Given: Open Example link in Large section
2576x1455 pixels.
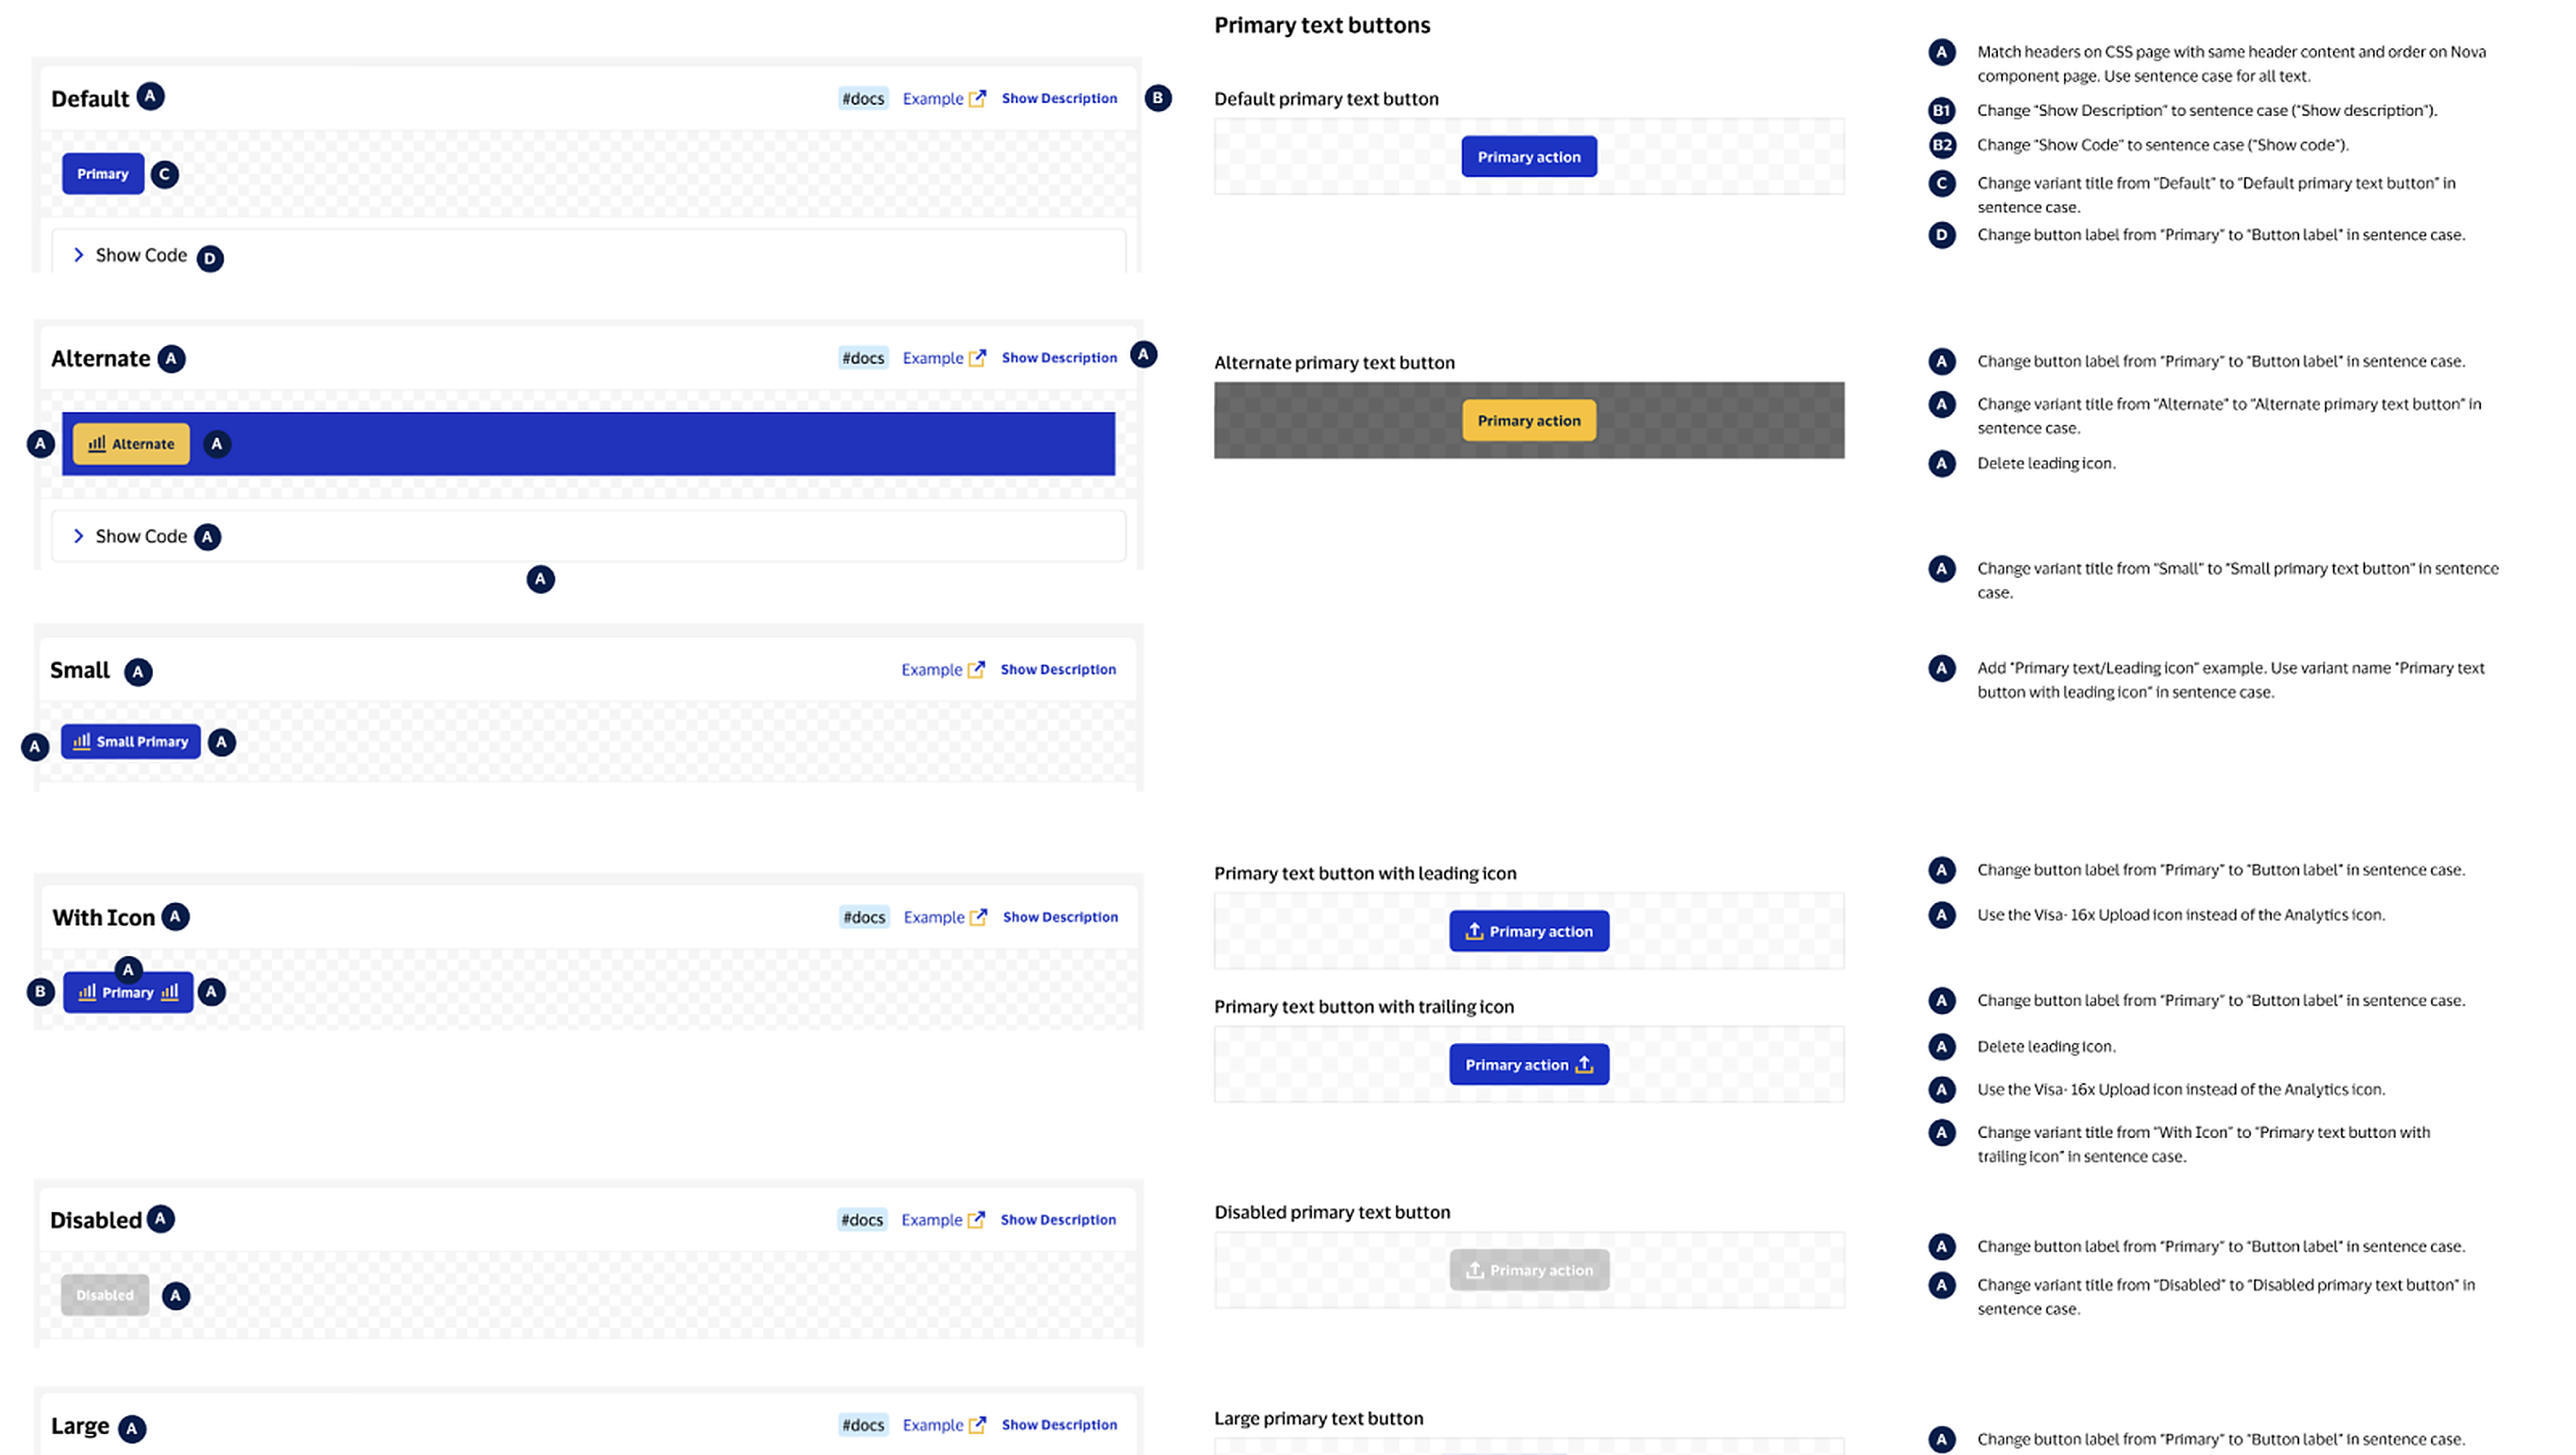Looking at the screenshot, I should tap(932, 1426).
